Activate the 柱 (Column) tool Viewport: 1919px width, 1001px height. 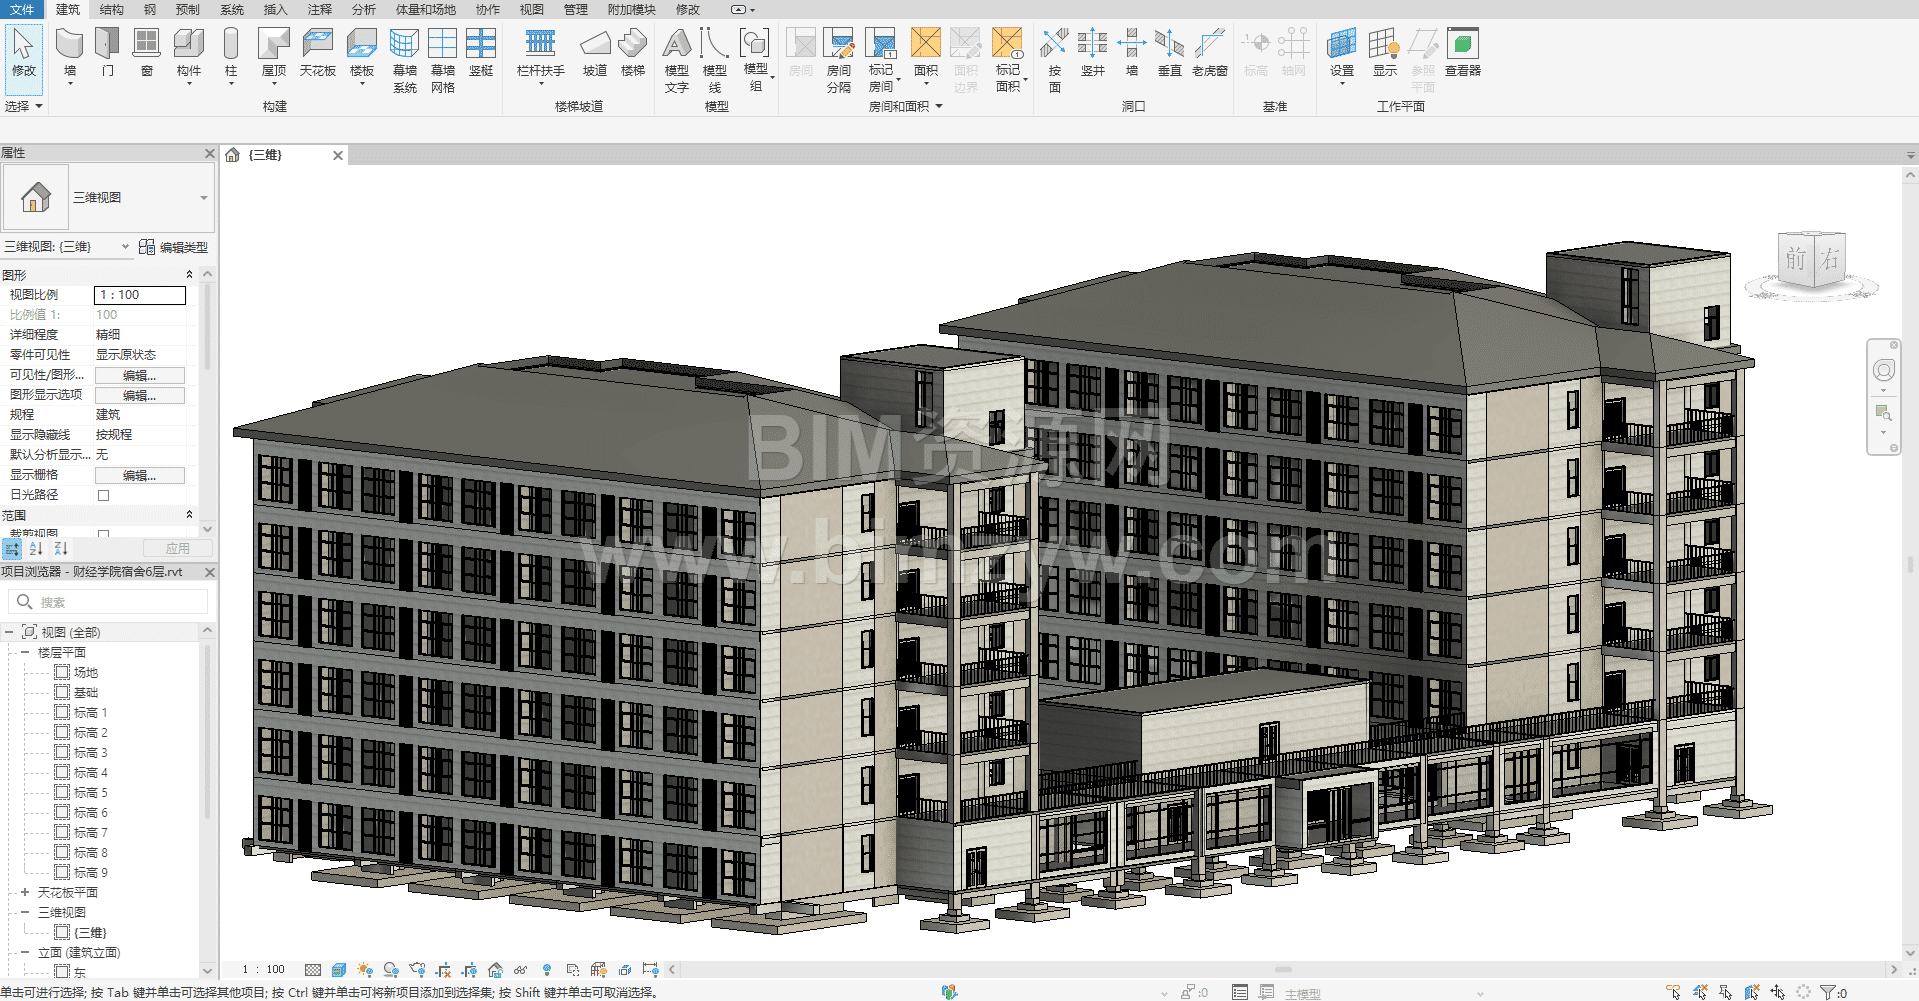pos(231,52)
